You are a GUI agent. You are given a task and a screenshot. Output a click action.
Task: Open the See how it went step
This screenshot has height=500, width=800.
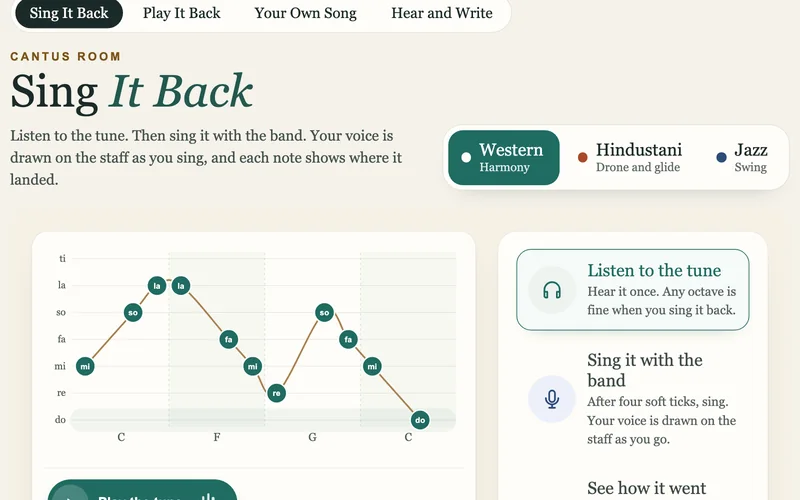(x=646, y=488)
